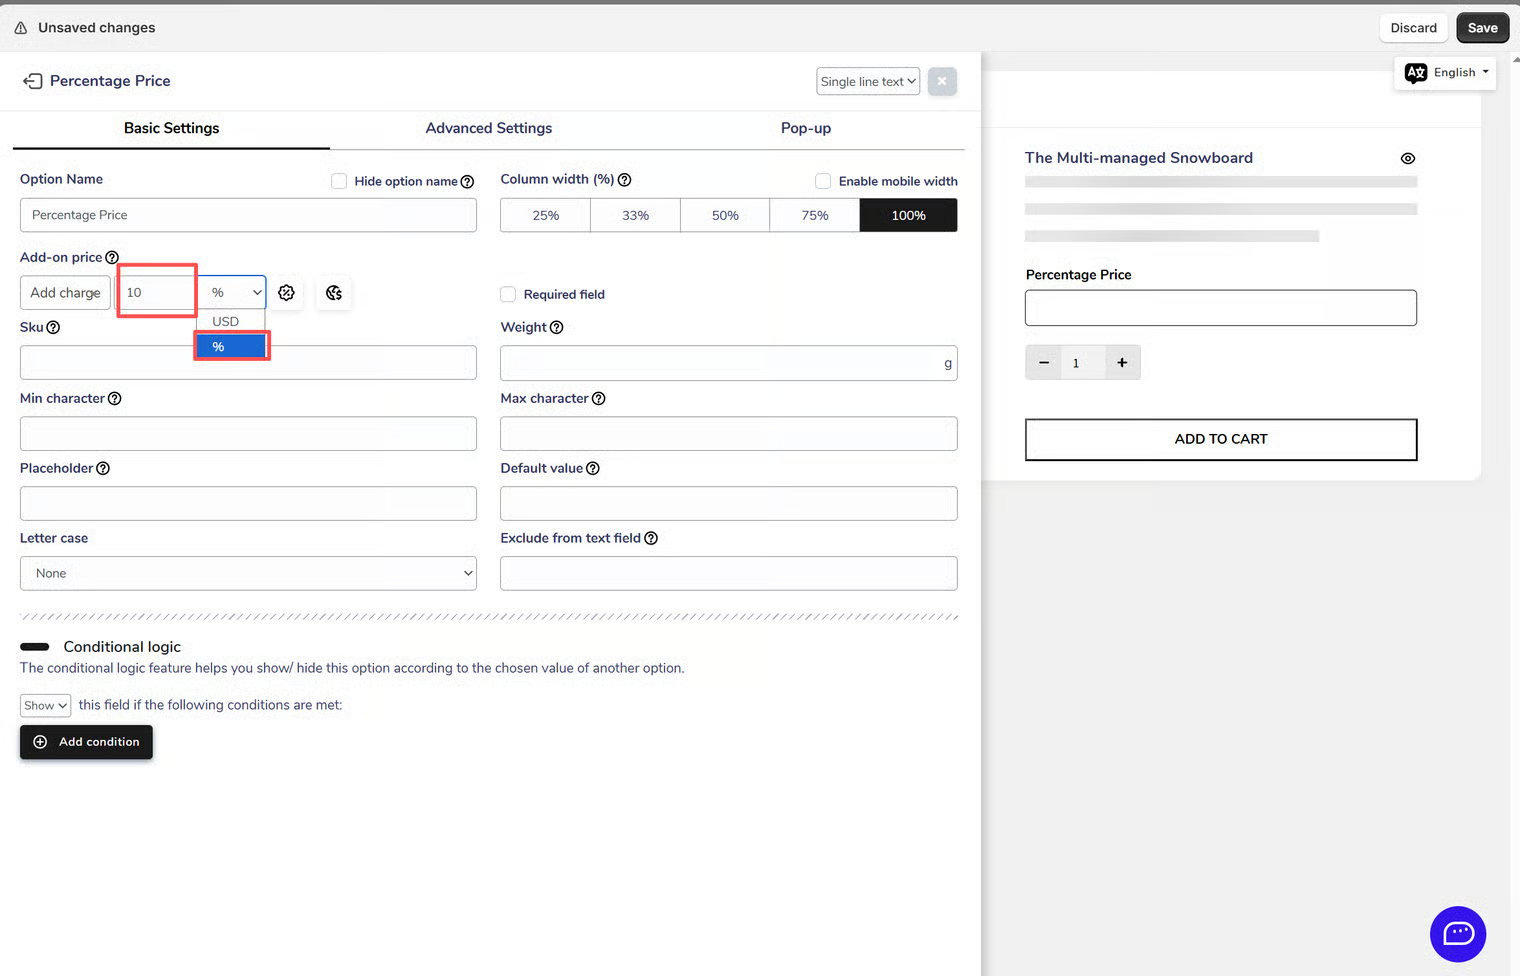The width and height of the screenshot is (1520, 976).
Task: Expand the Letter case None dropdown
Action: (248, 574)
